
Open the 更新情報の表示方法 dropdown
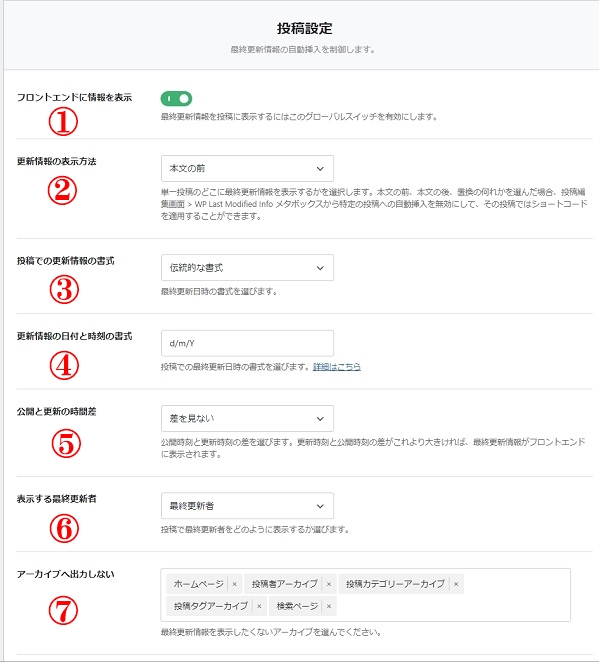pos(246,168)
